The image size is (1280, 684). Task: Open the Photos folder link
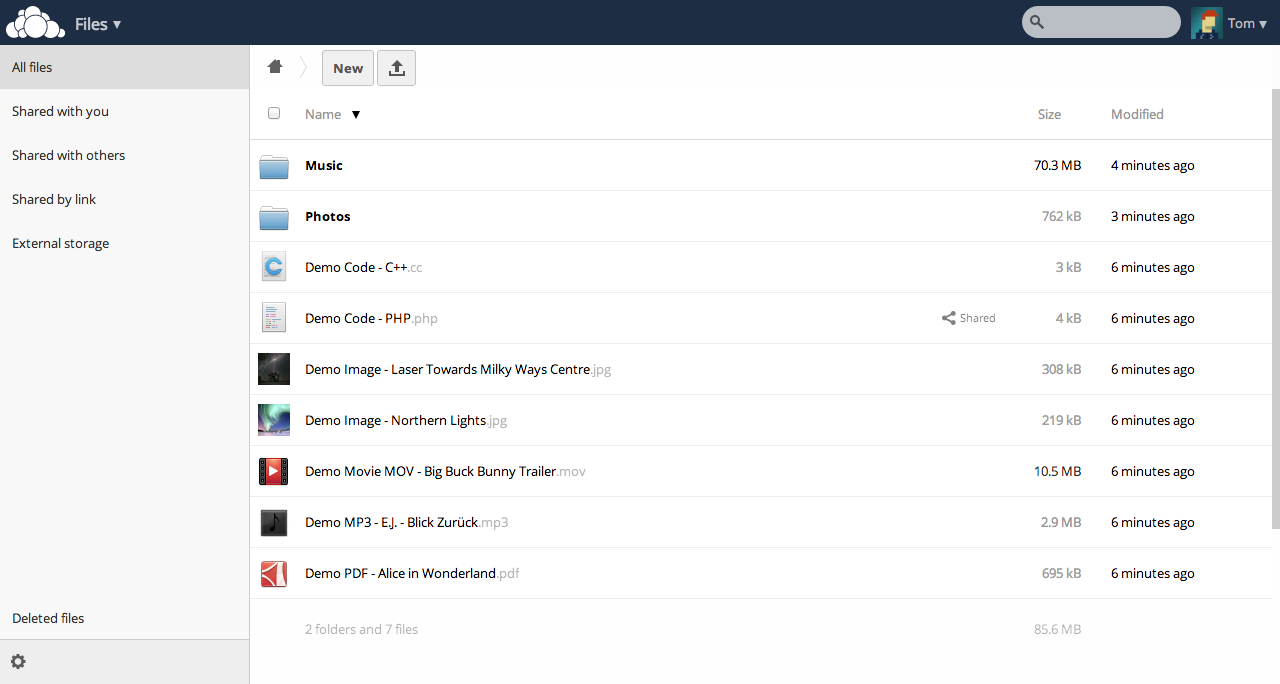point(328,216)
